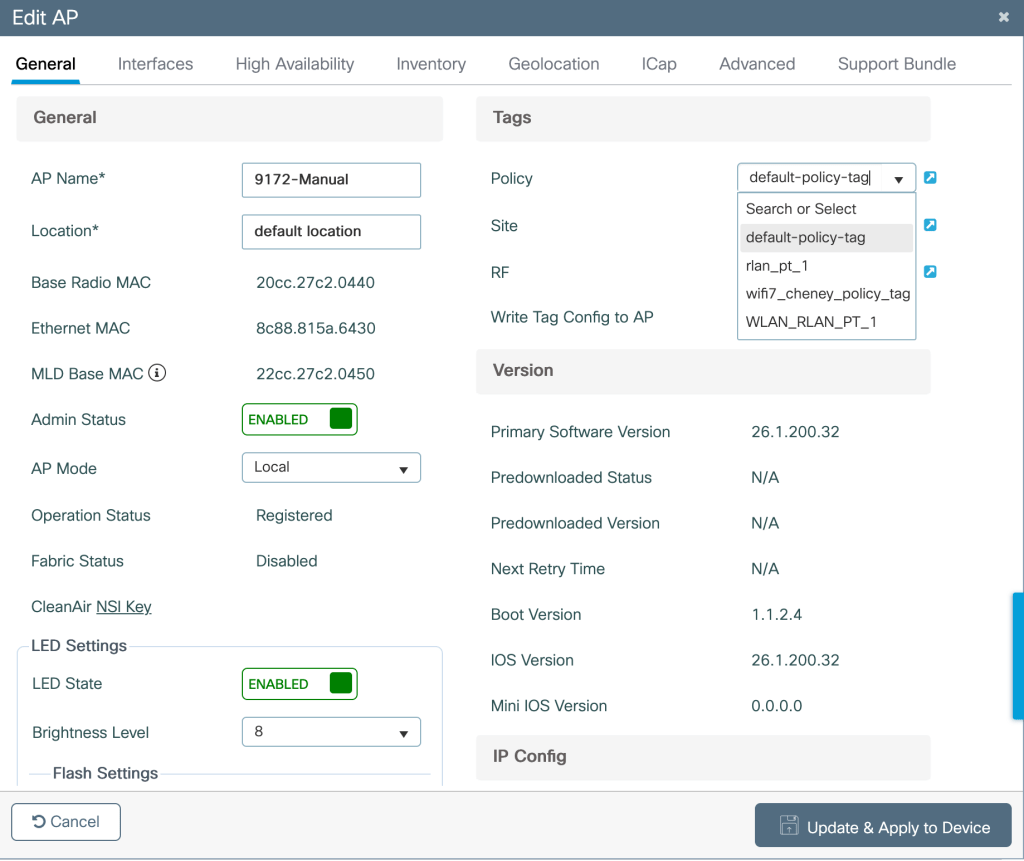Choose wifi7_cheney_policy_tag option
This screenshot has height=861, width=1024.
827,294
